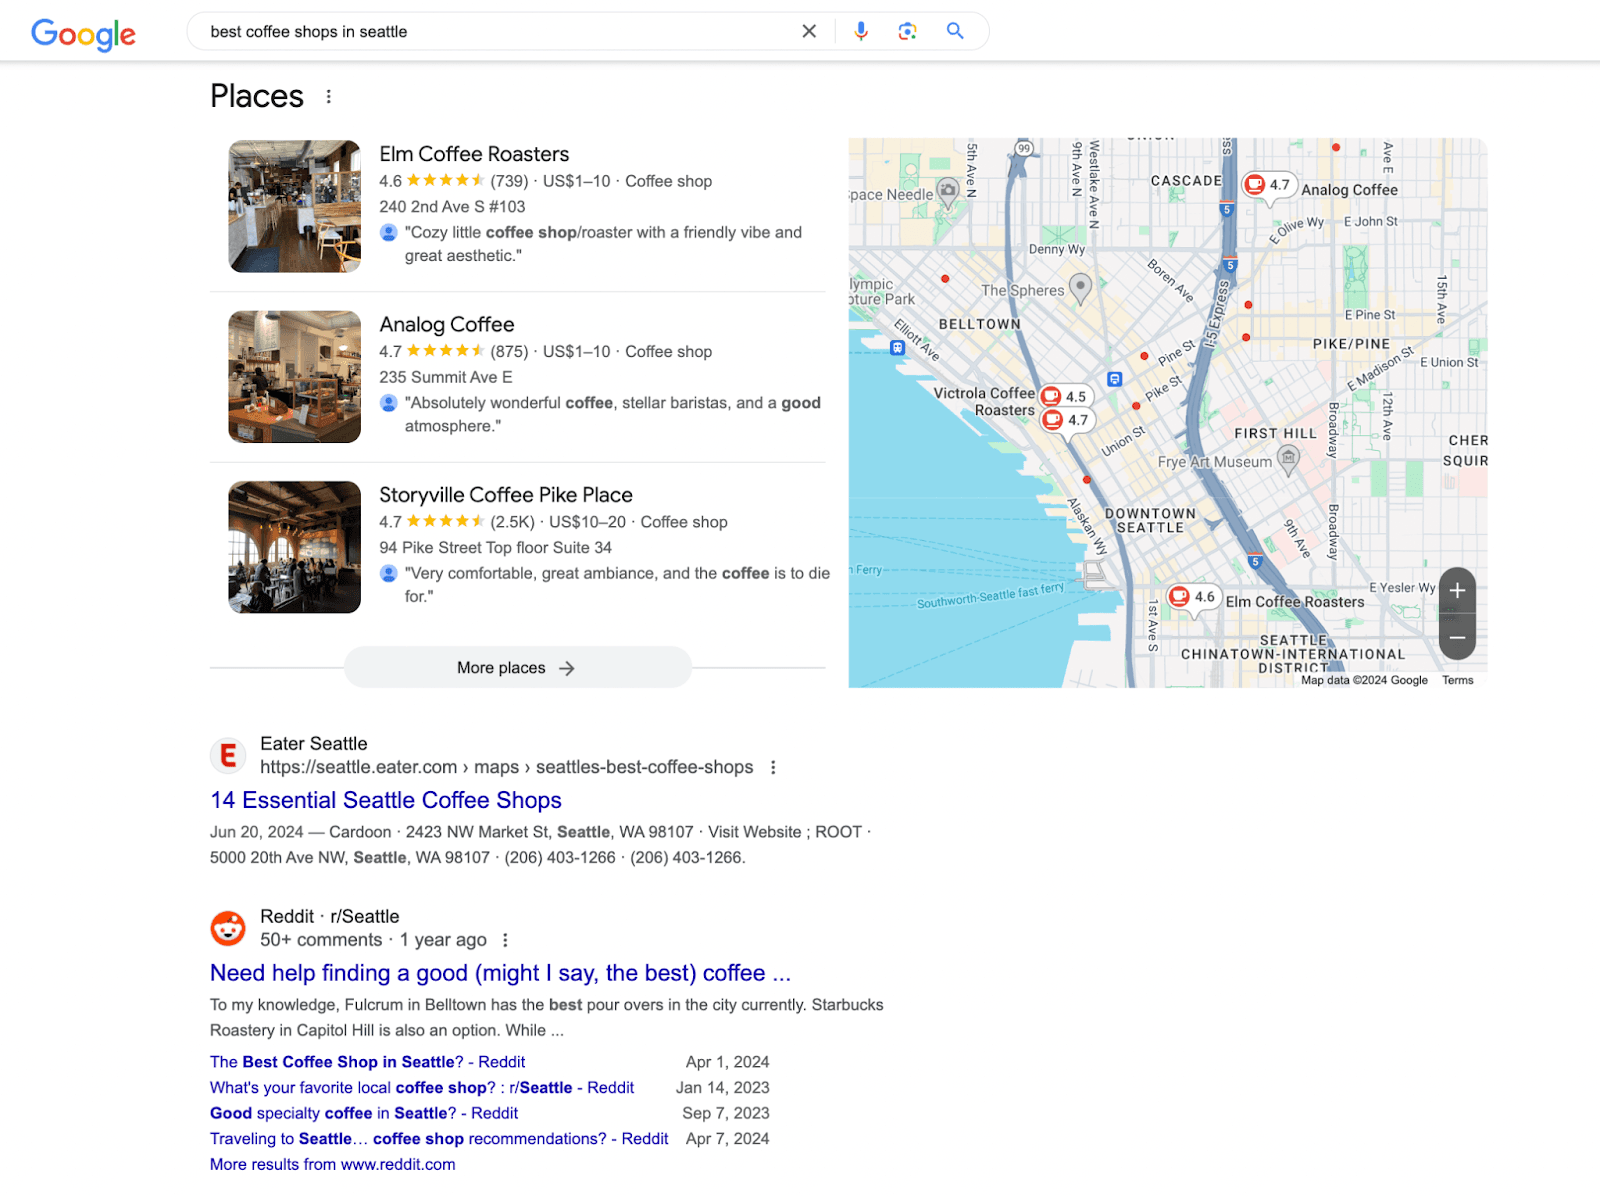Viewport: 1600px width, 1202px height.
Task: Click the Reddit snoo logo
Action: tap(228, 928)
